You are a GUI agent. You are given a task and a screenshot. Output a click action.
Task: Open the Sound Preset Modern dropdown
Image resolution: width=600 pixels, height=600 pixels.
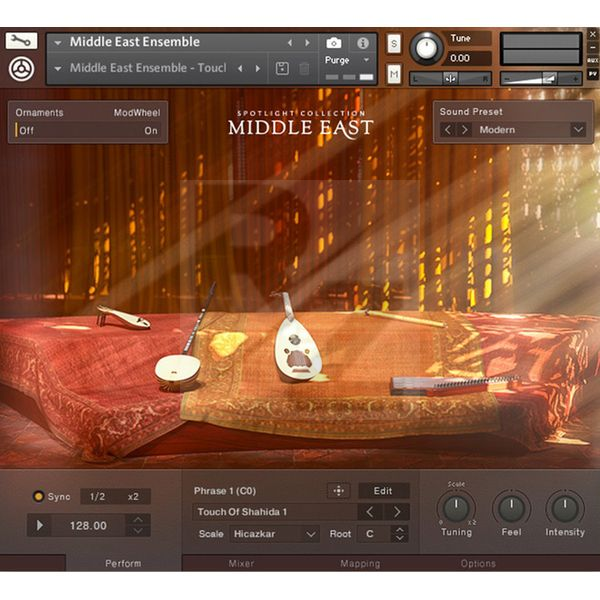coord(578,130)
